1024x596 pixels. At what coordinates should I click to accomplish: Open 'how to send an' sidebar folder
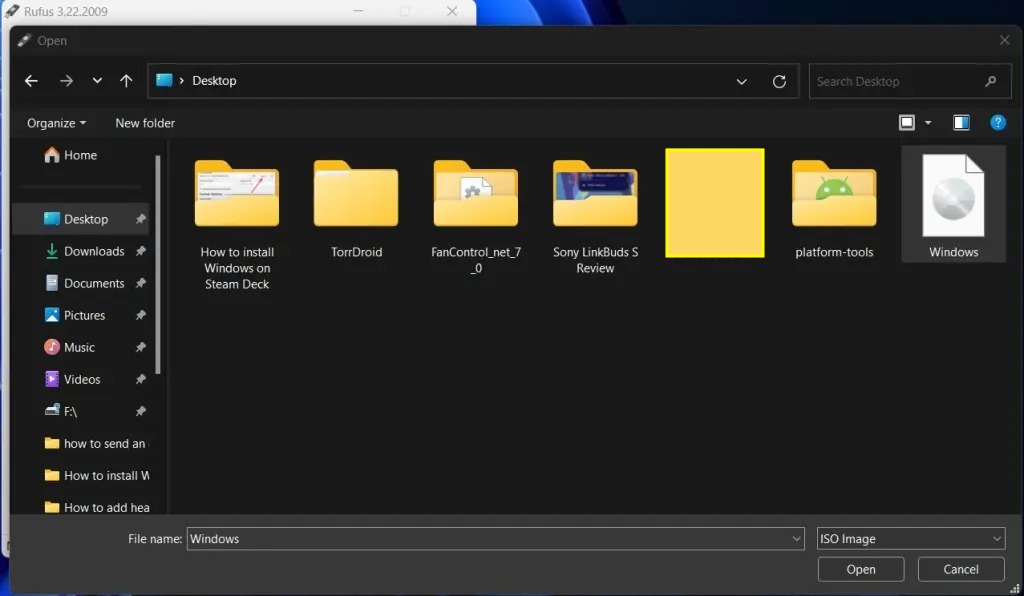95,443
